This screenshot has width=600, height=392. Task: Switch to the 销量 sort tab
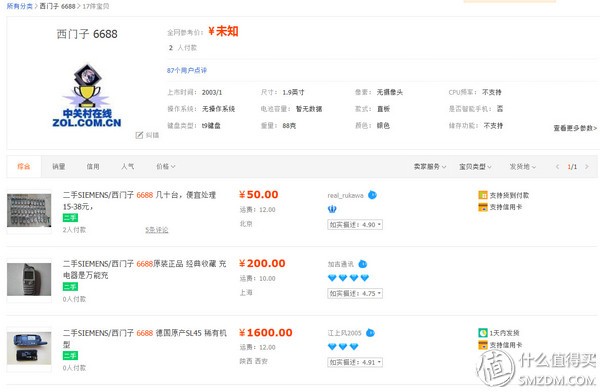point(59,167)
